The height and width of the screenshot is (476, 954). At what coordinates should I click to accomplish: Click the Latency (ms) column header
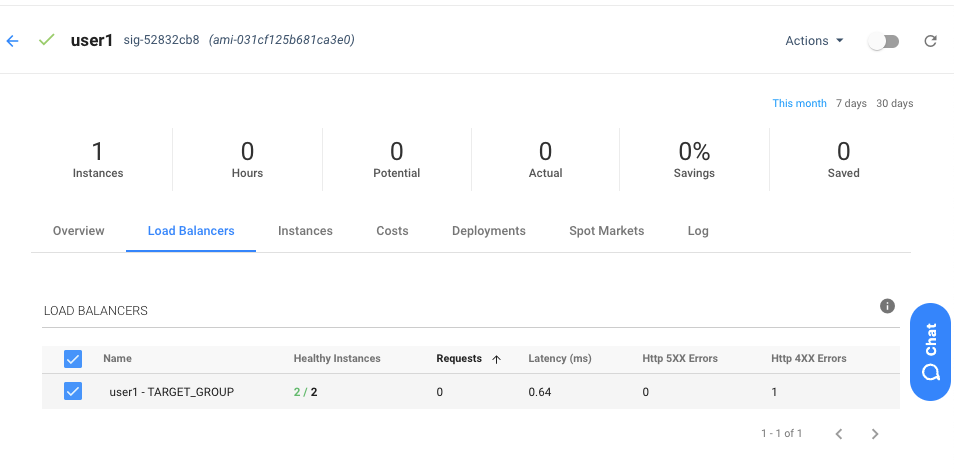(x=560, y=359)
